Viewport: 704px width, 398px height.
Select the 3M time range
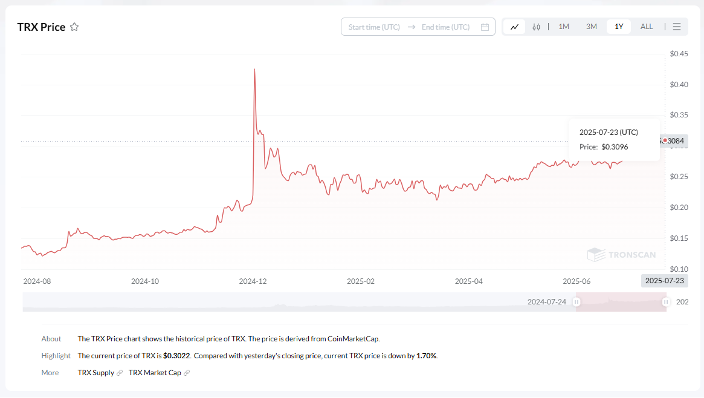[591, 27]
